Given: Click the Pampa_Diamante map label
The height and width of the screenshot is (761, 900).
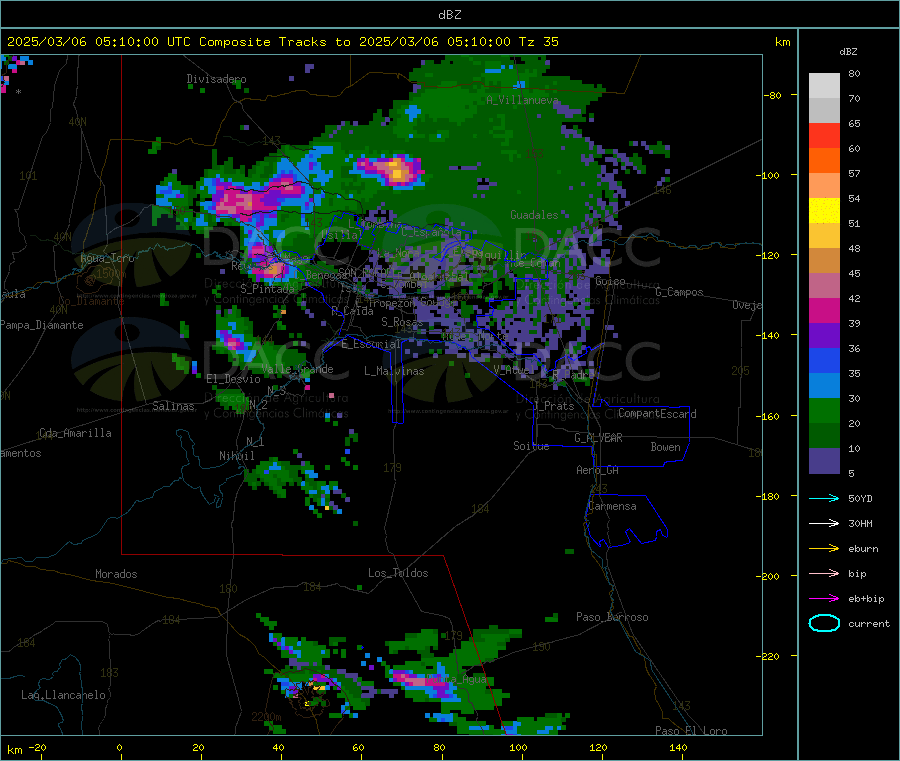Looking at the screenshot, I should pyautogui.click(x=42, y=325).
